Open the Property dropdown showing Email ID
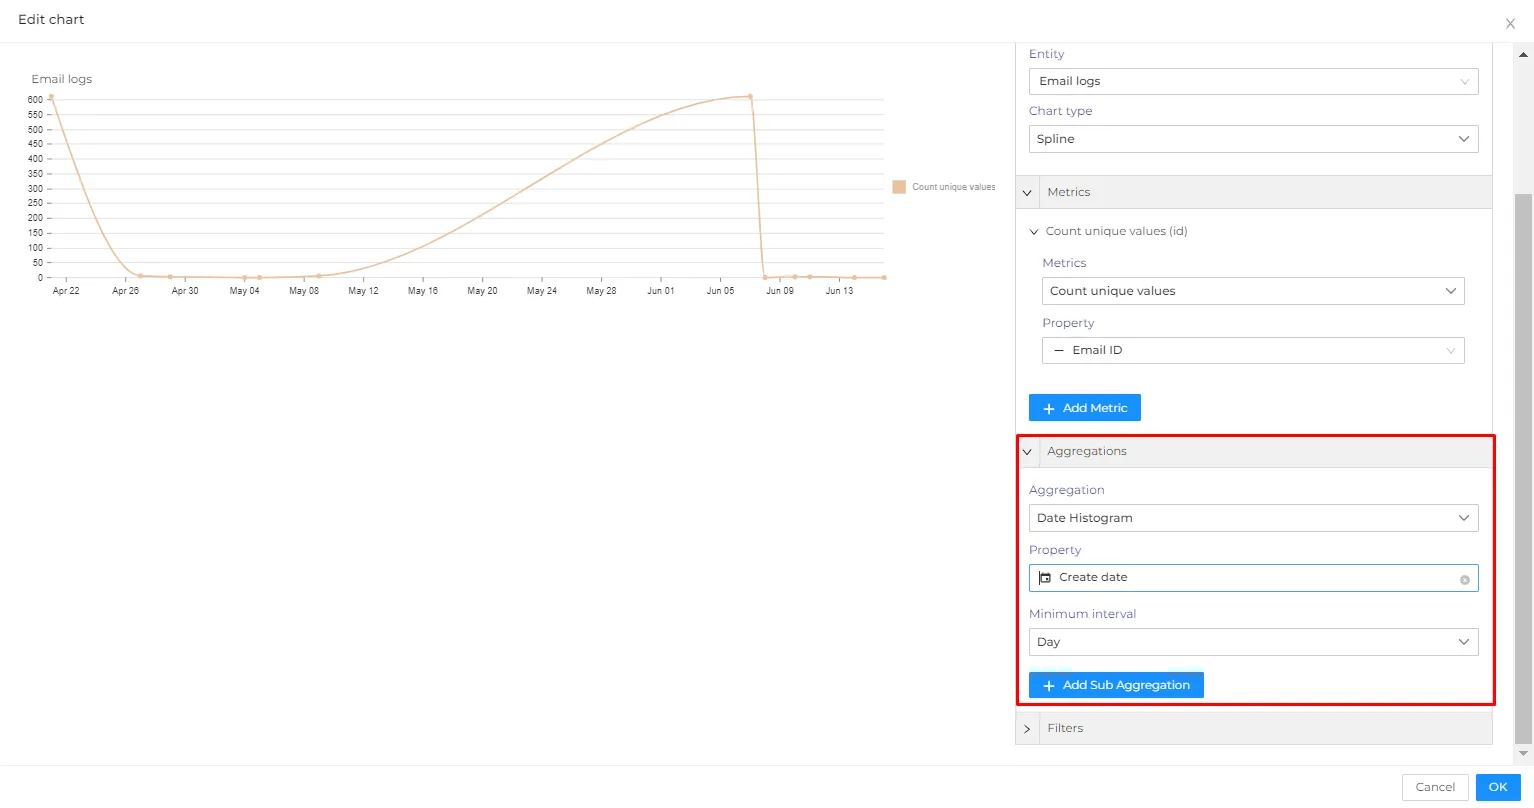Screen dimensions: 1534x808 click(1253, 350)
